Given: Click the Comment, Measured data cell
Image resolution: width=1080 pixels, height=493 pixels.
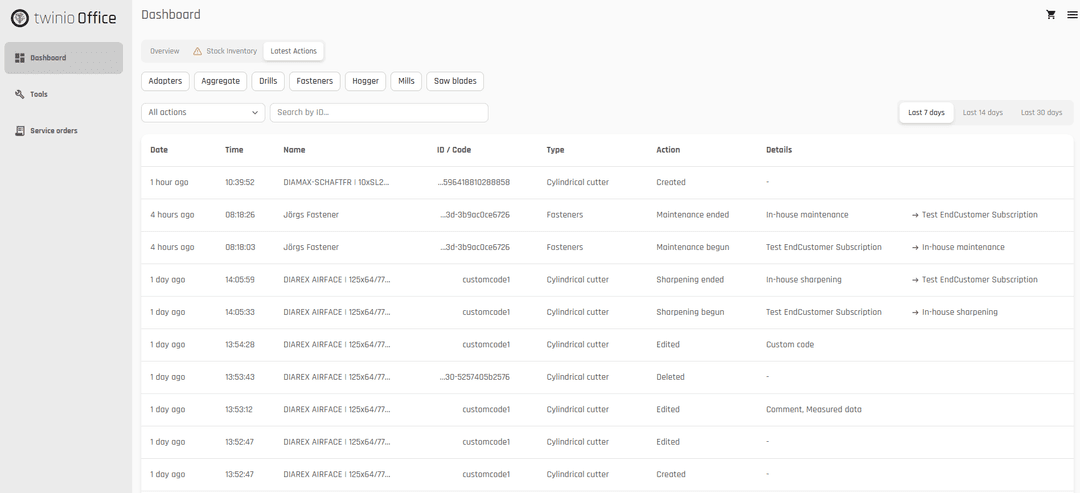Looking at the screenshot, I should (x=813, y=410).
